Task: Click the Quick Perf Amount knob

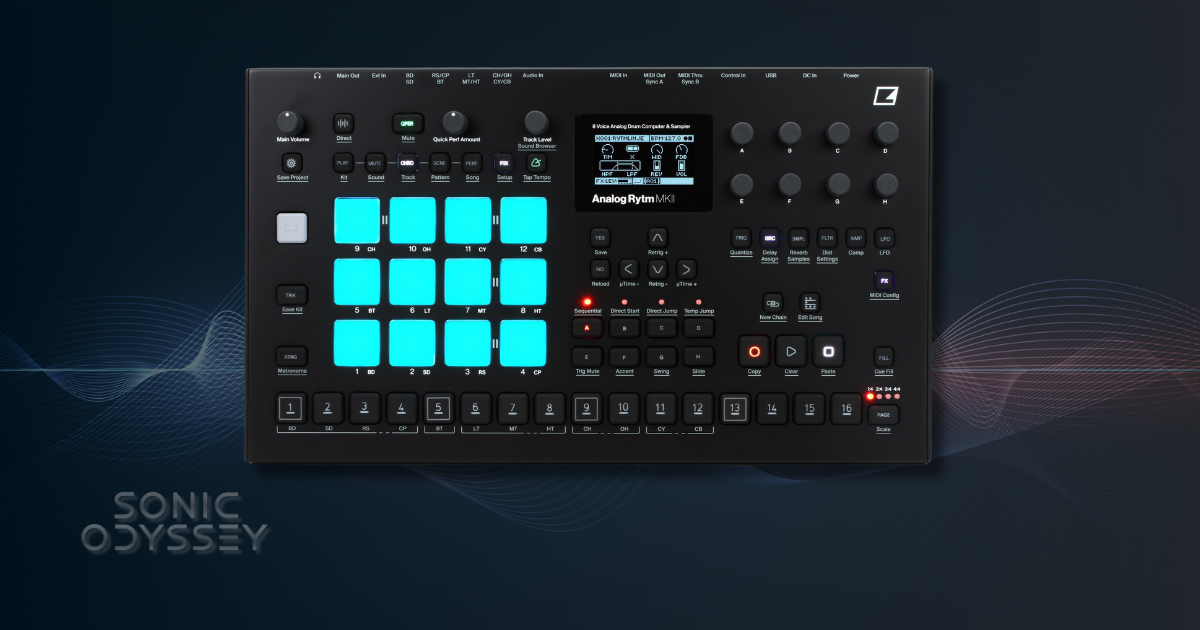Action: point(455,122)
